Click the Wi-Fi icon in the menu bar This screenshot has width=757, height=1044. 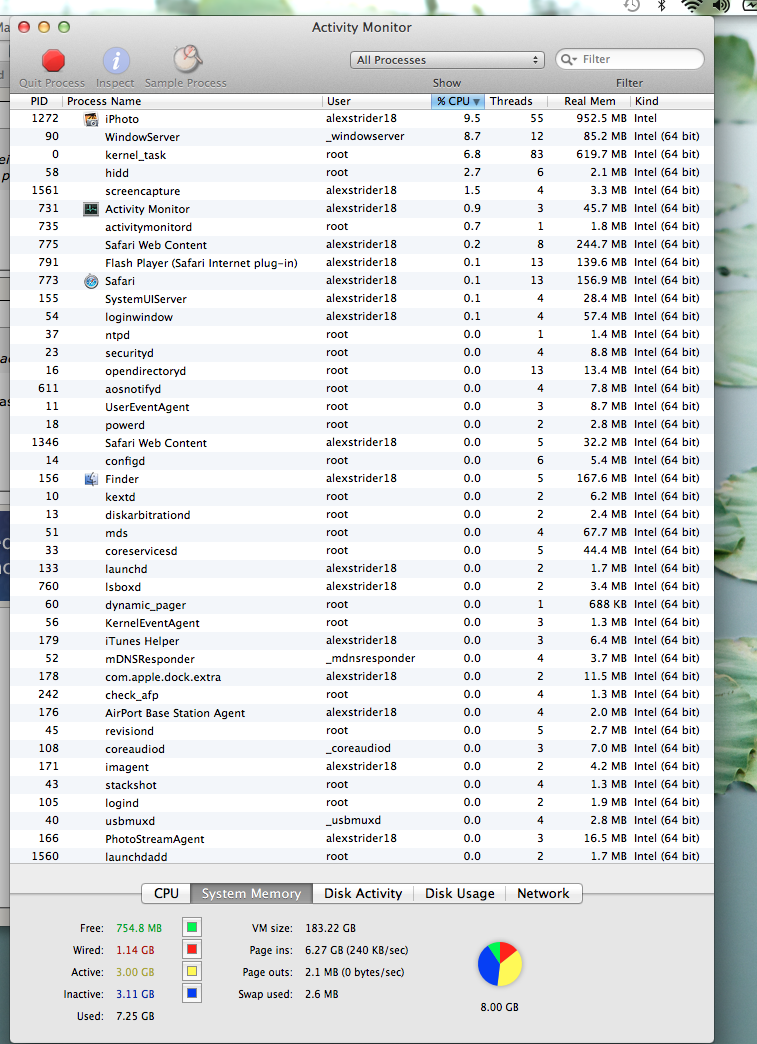tap(692, 5)
